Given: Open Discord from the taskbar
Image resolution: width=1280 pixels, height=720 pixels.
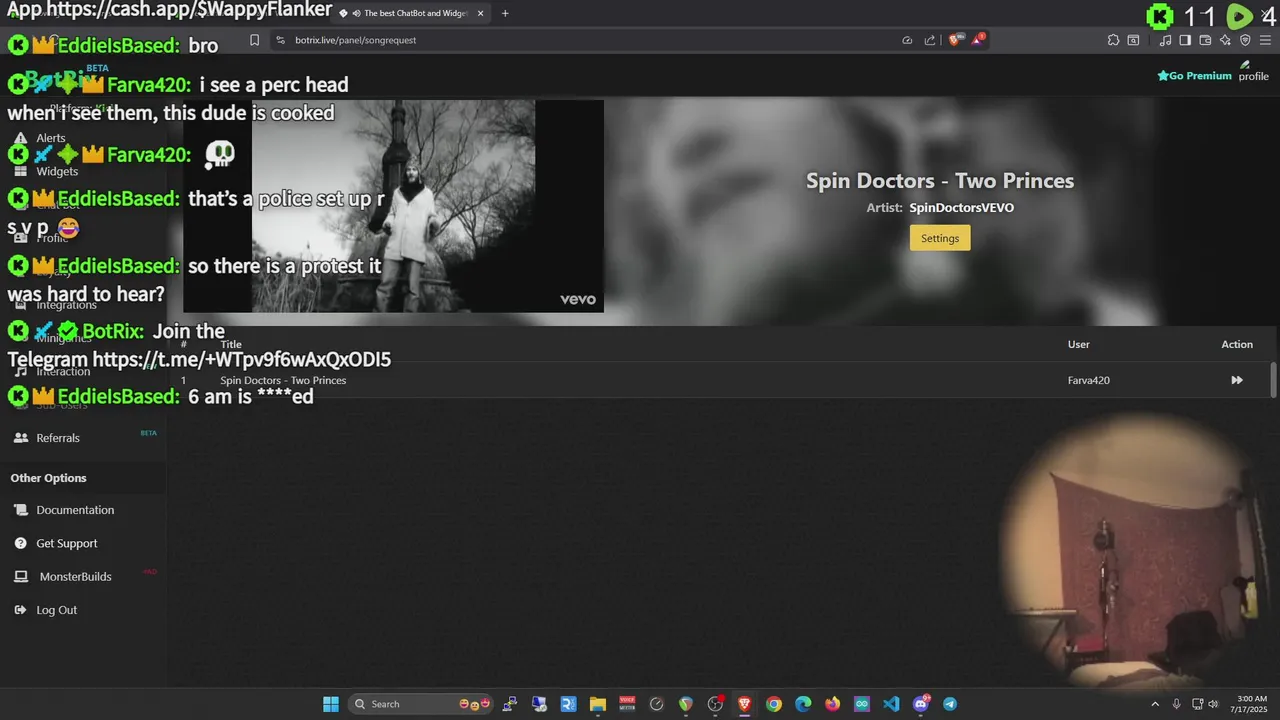Looking at the screenshot, I should pyautogui.click(x=921, y=704).
